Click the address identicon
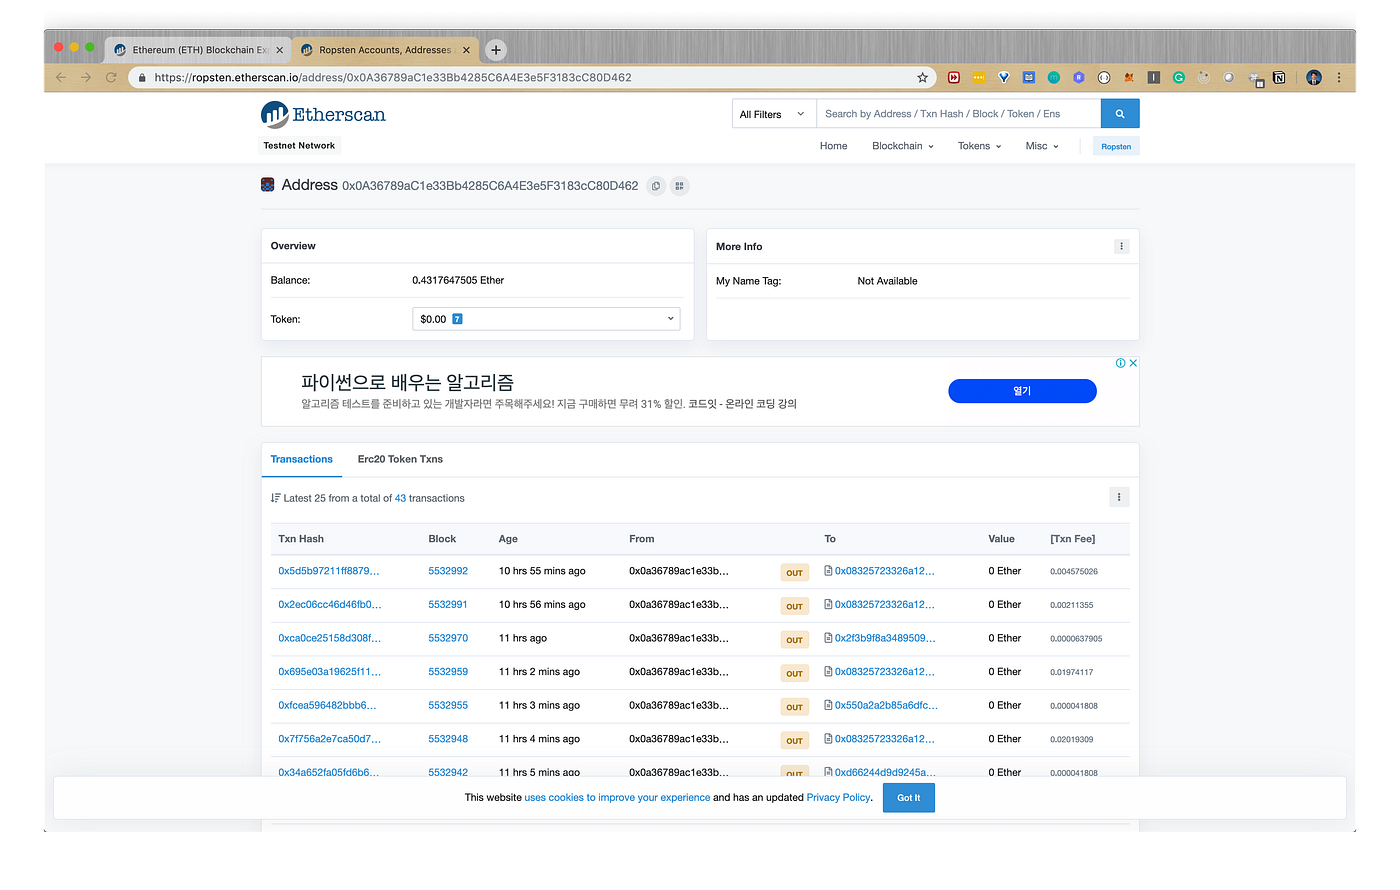Screen dimensions: 1400x890 click(x=268, y=185)
